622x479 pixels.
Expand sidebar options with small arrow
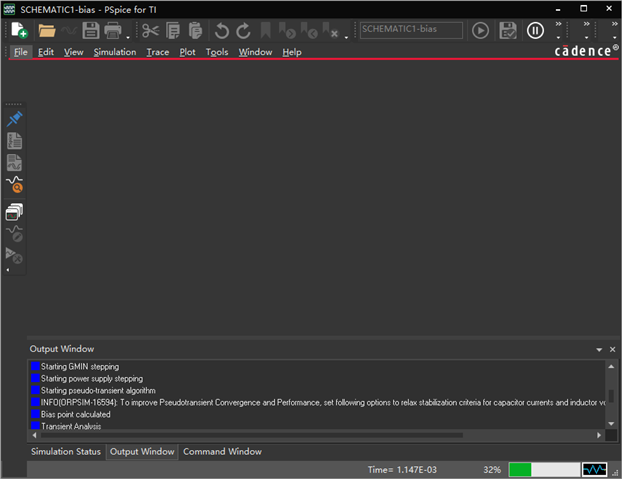[8, 270]
